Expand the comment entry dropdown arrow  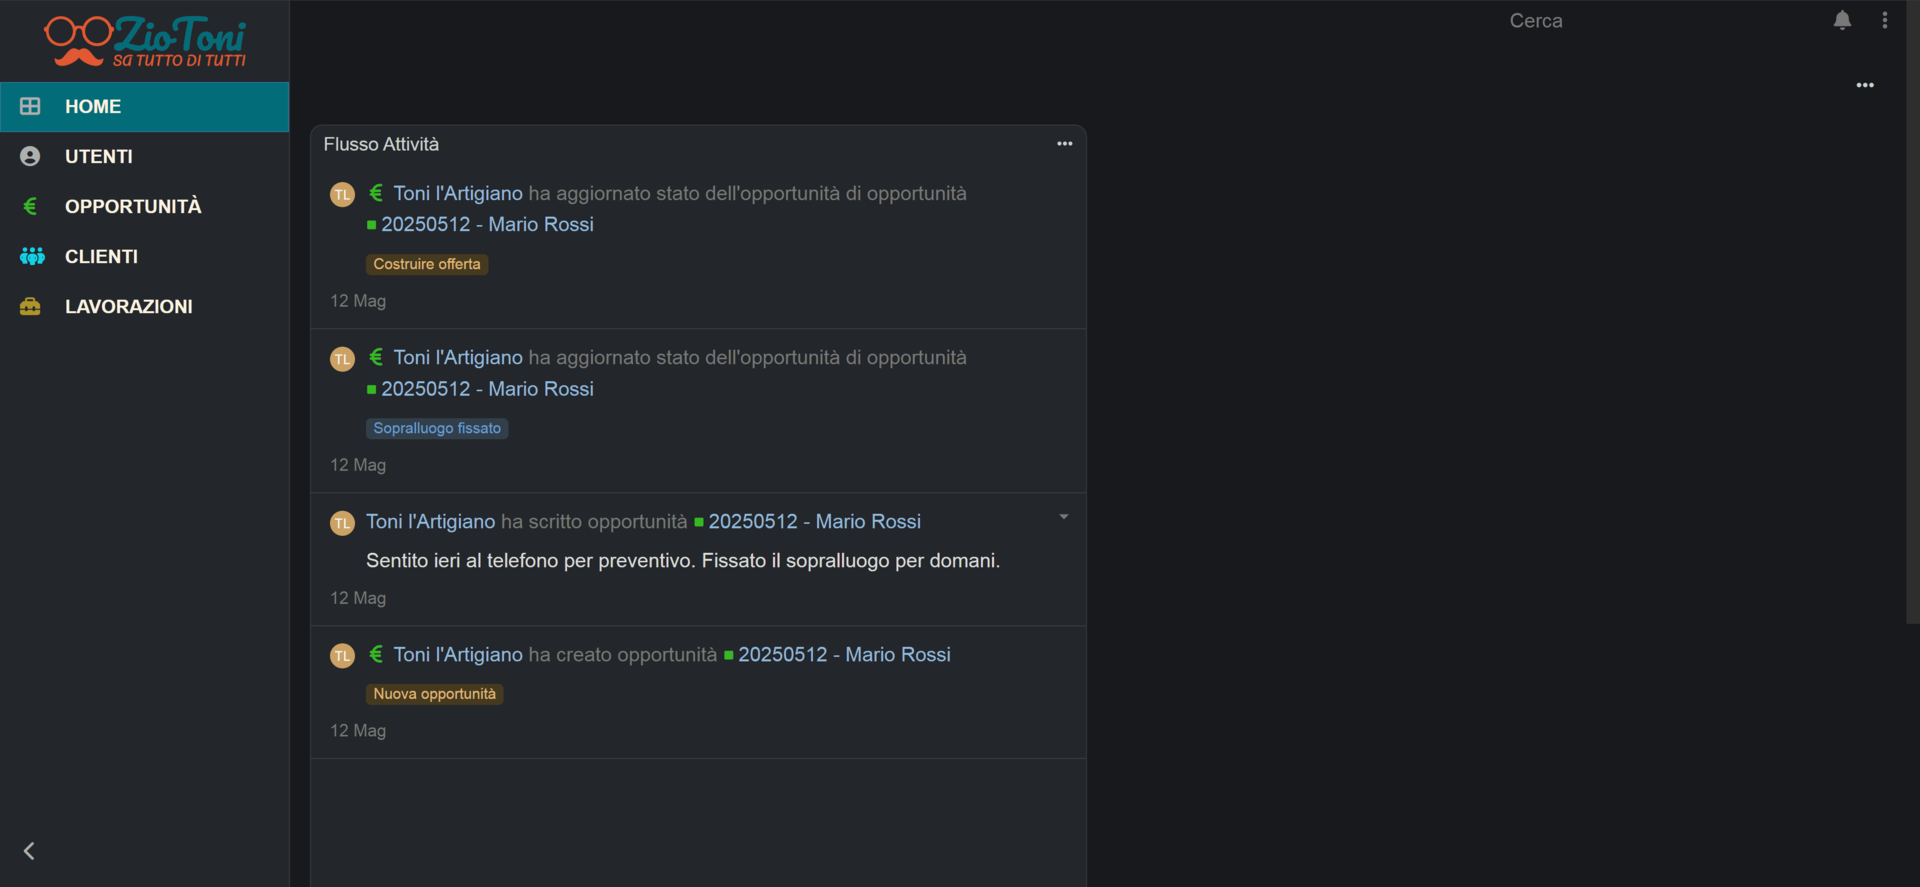1063,517
